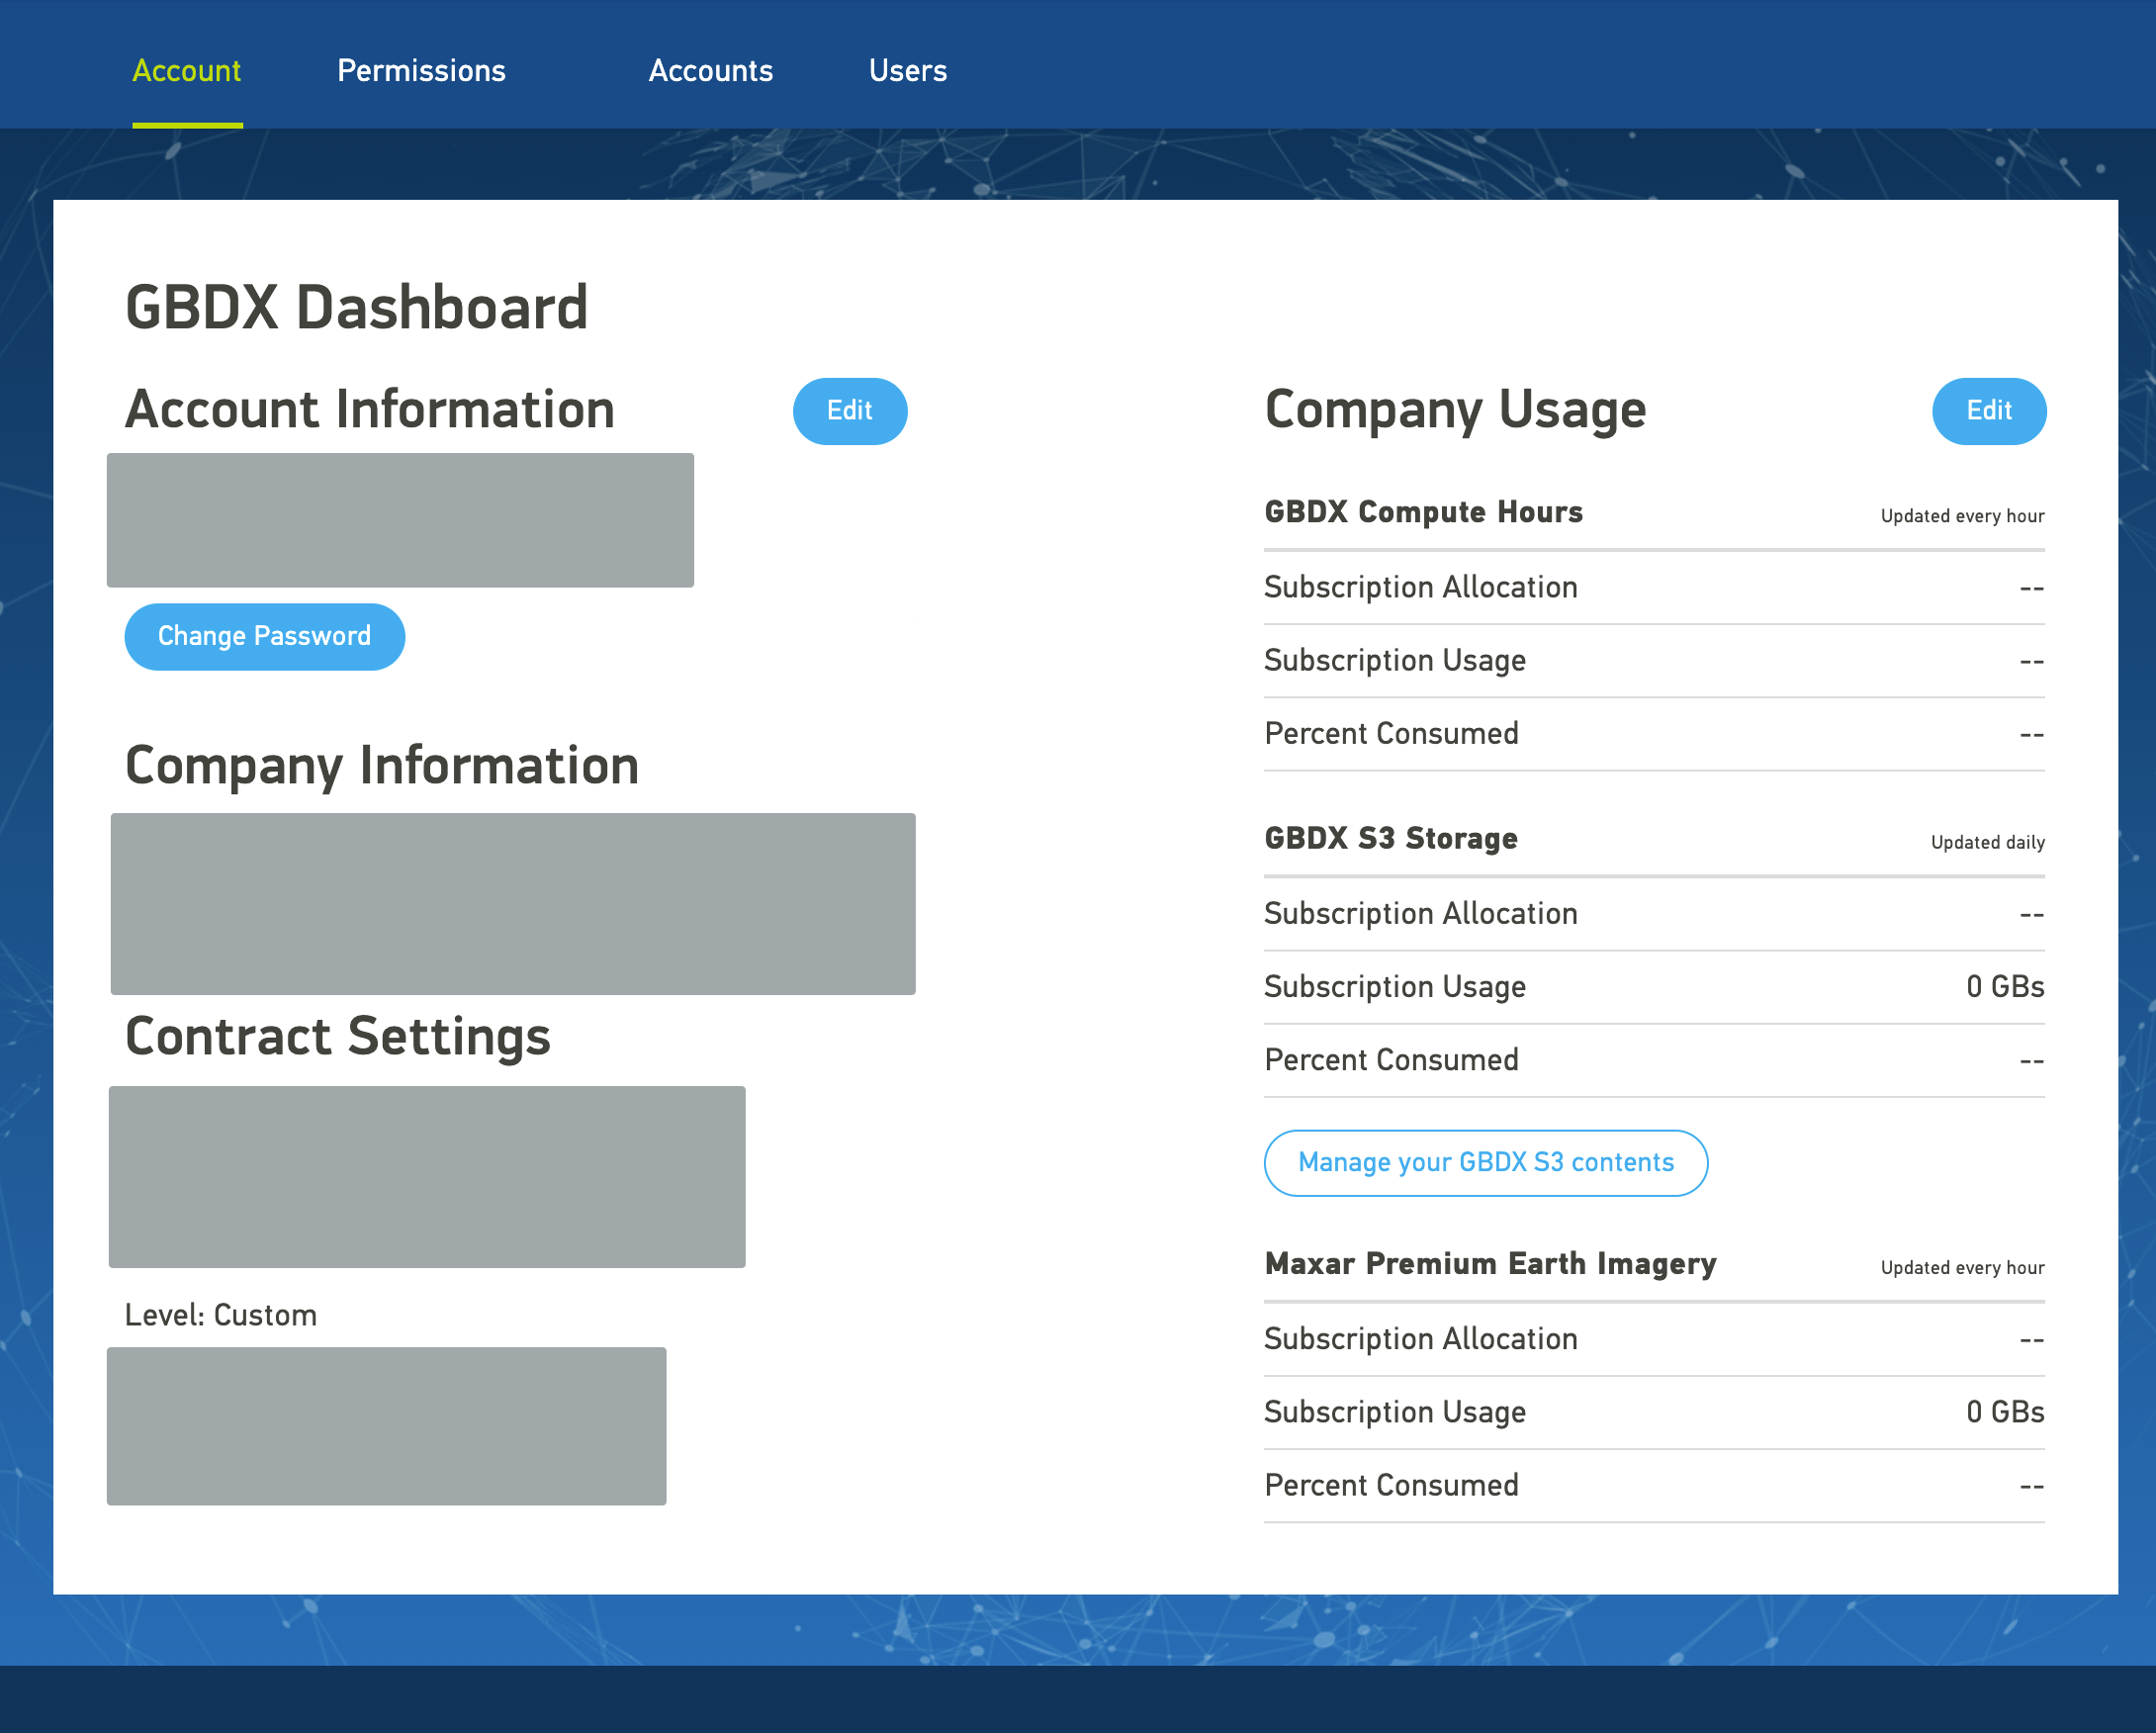Open the Accounts tab
Image resolution: width=2156 pixels, height=1733 pixels.
pos(710,71)
